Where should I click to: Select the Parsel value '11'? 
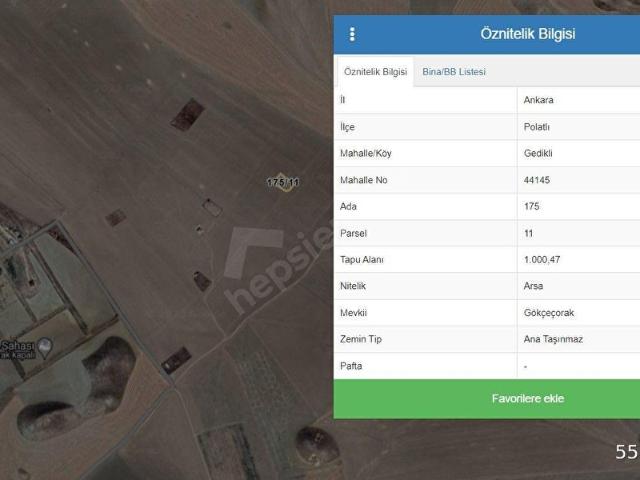tap(528, 233)
